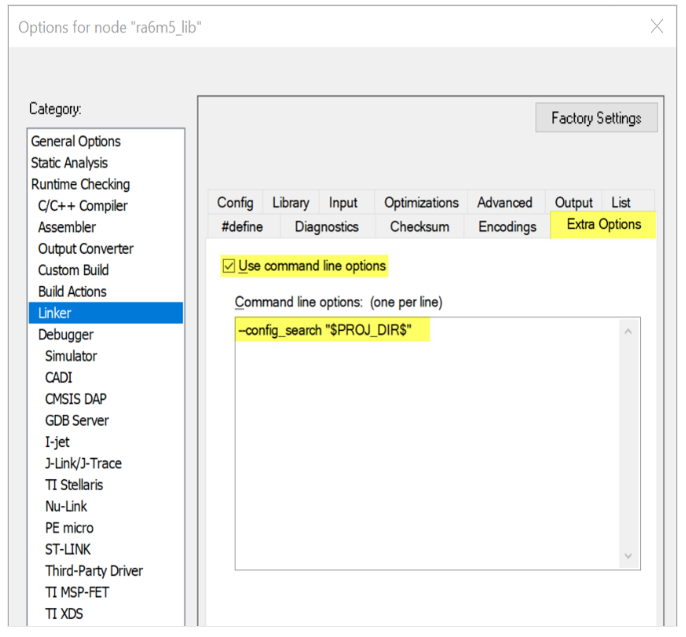Open the Extra Options tab

pos(604,224)
